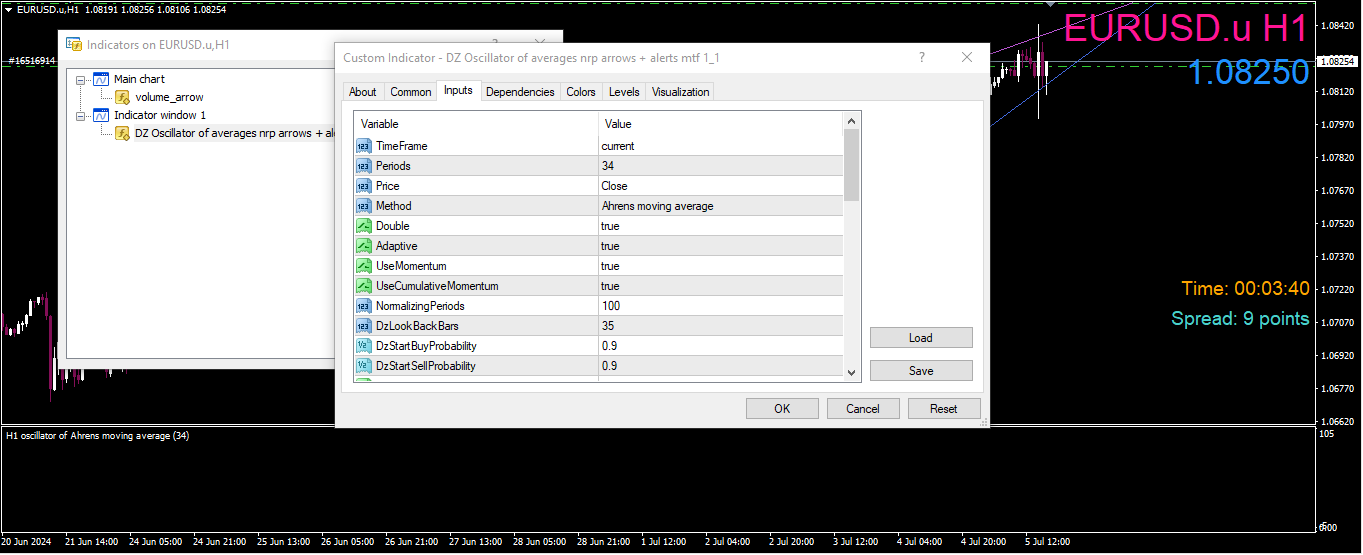This screenshot has height=555, width=1363.
Task: Confirm settings with the OK button
Action: tap(782, 408)
